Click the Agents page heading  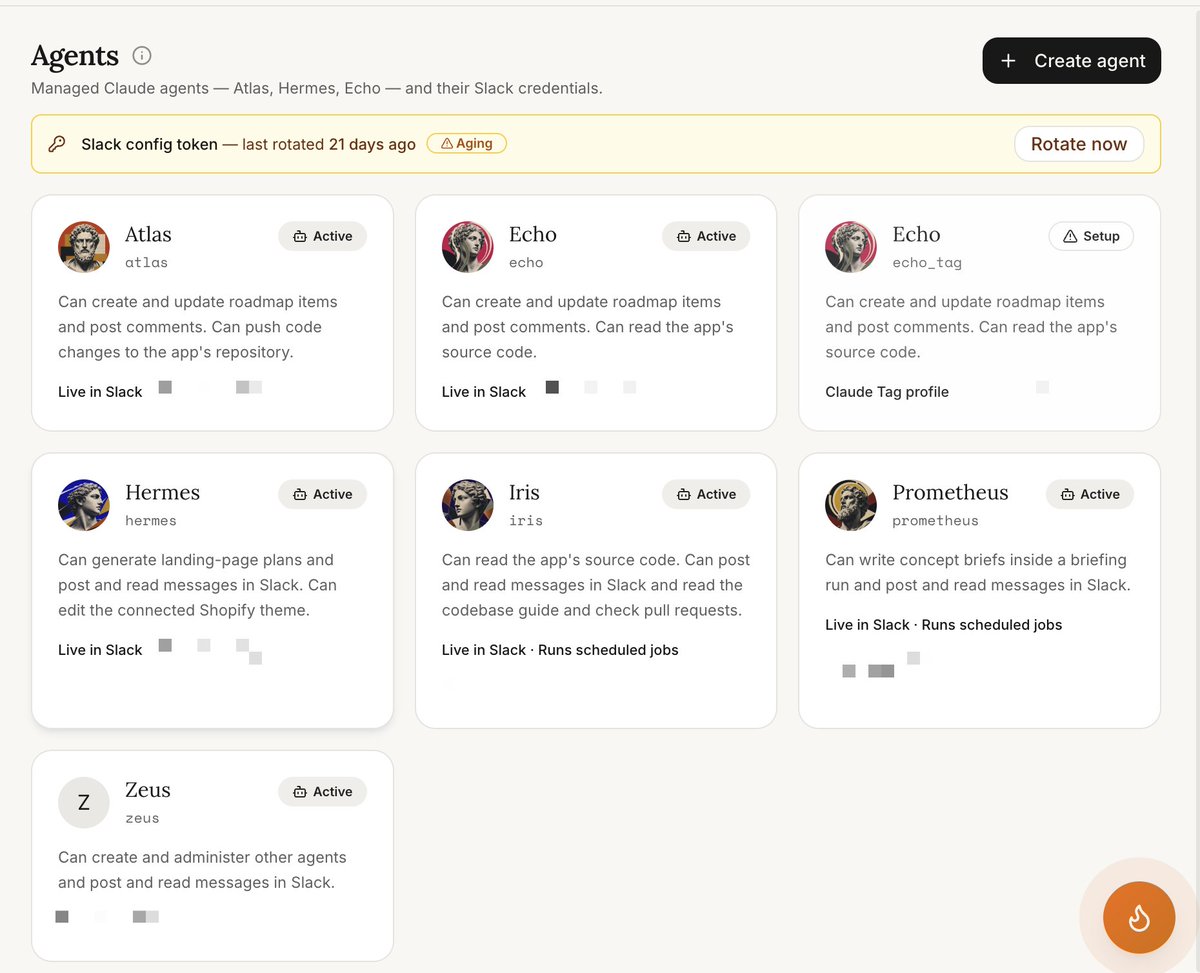point(75,55)
